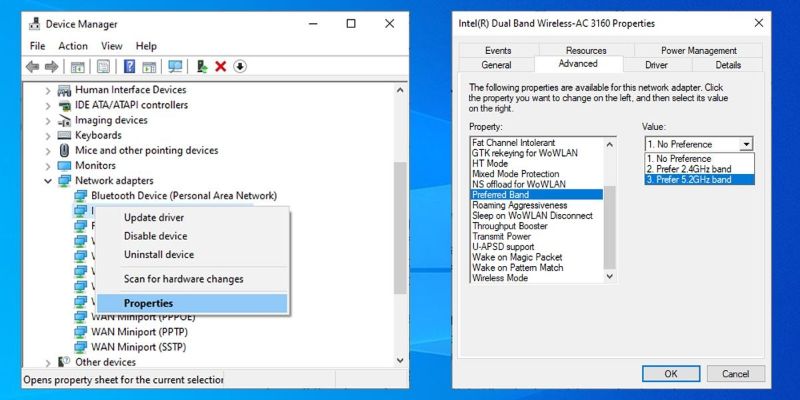The width and height of the screenshot is (800, 400).
Task: Click the blue Help toolbar icon
Action: (129, 67)
